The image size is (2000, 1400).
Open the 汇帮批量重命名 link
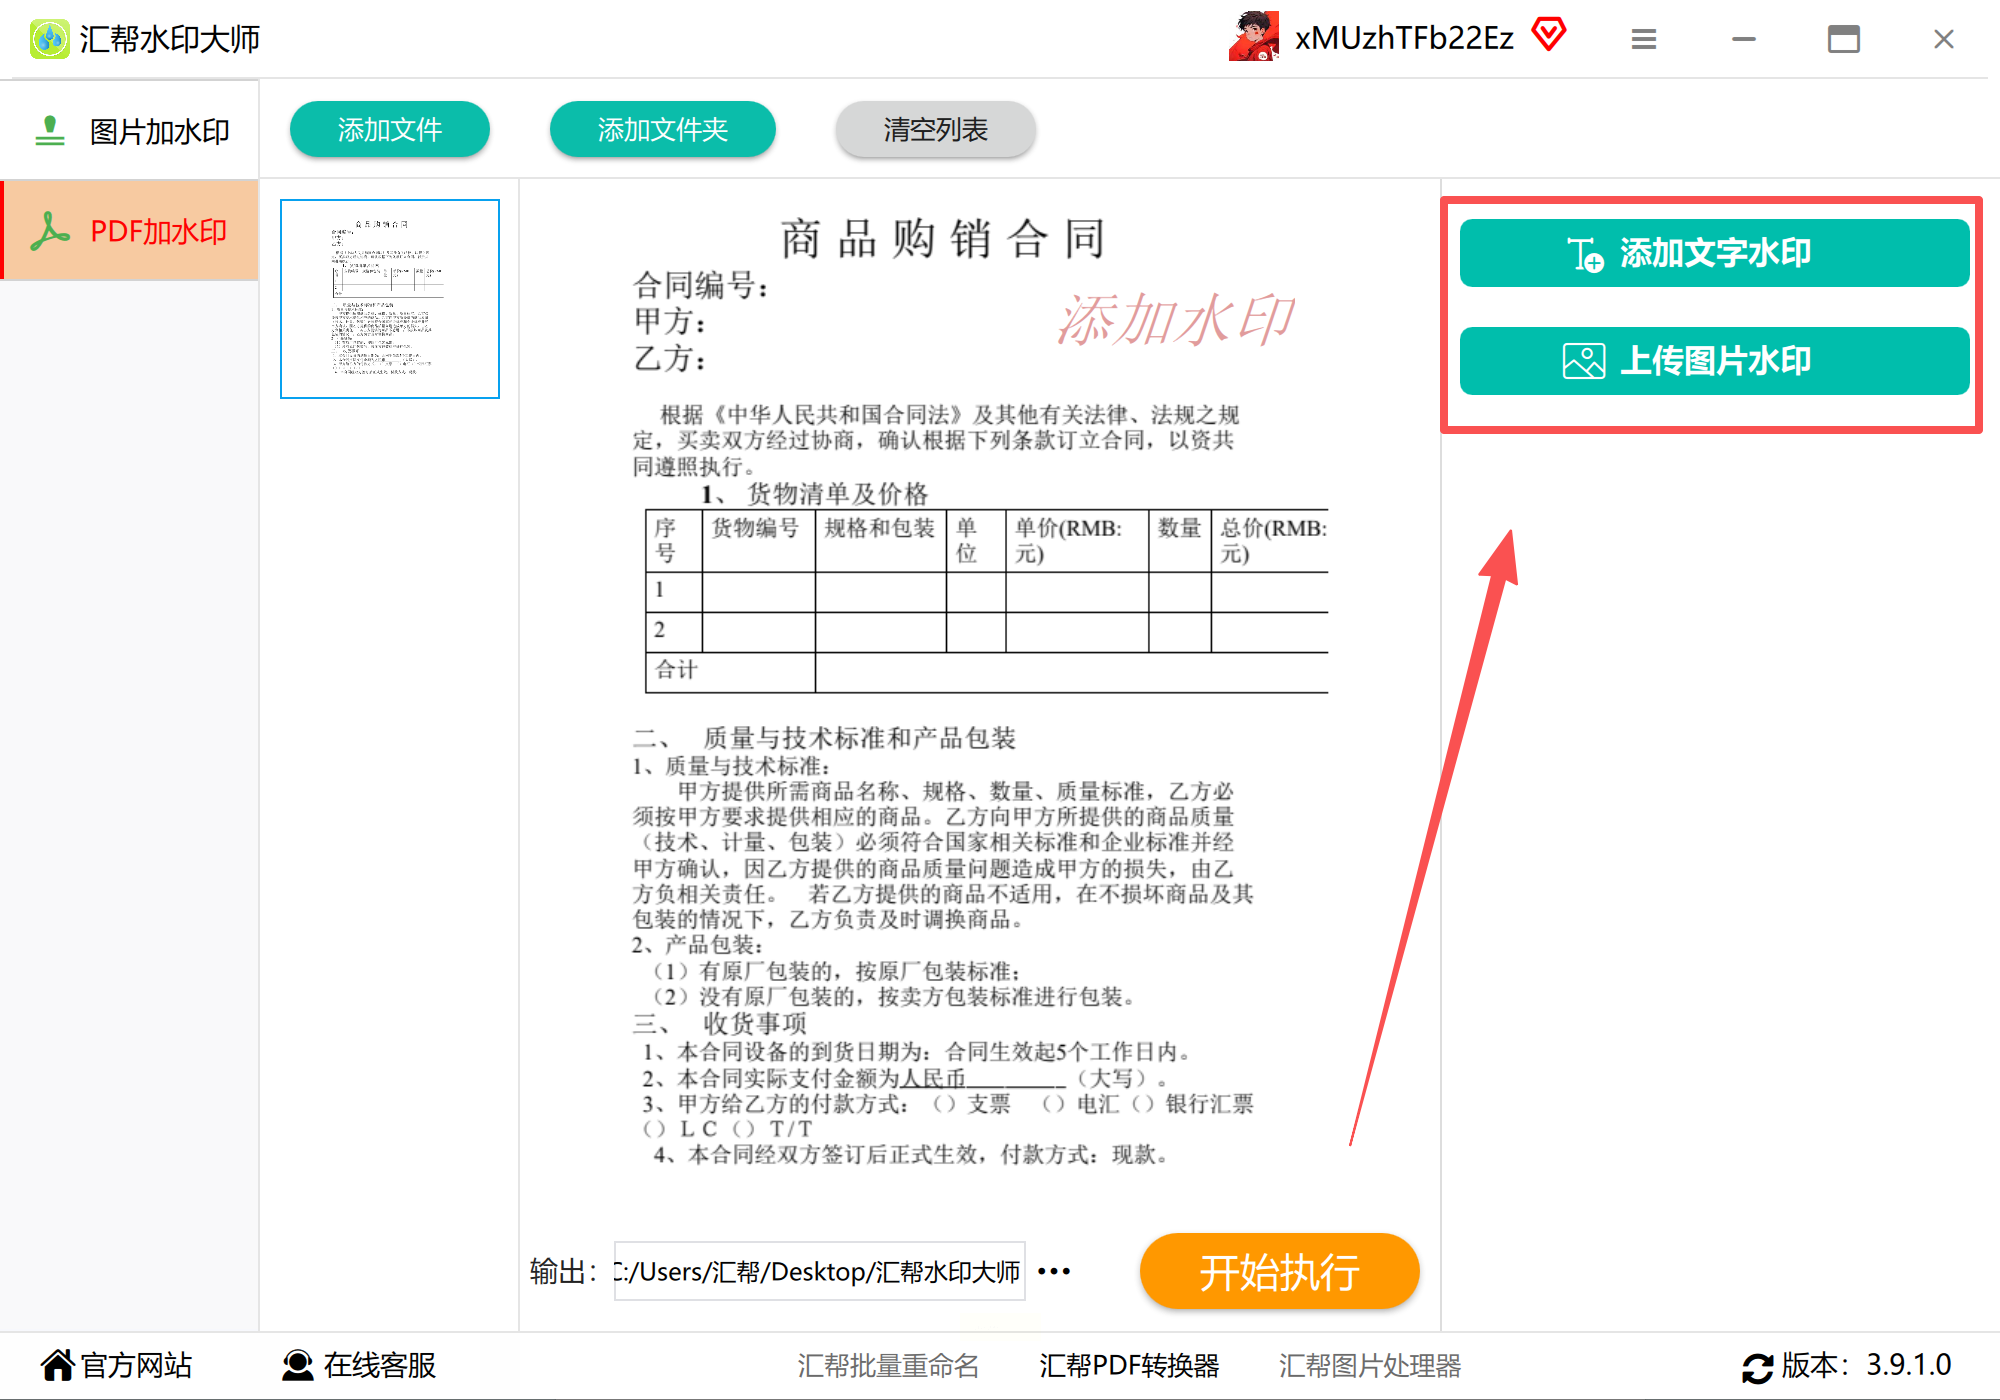click(x=888, y=1365)
